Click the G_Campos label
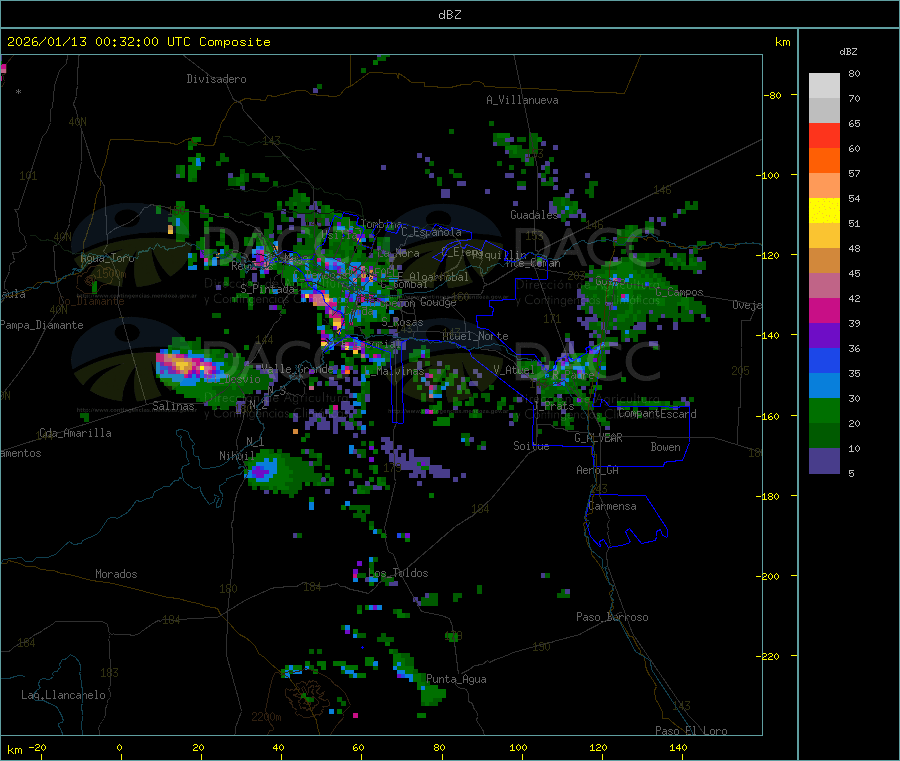 pyautogui.click(x=680, y=292)
